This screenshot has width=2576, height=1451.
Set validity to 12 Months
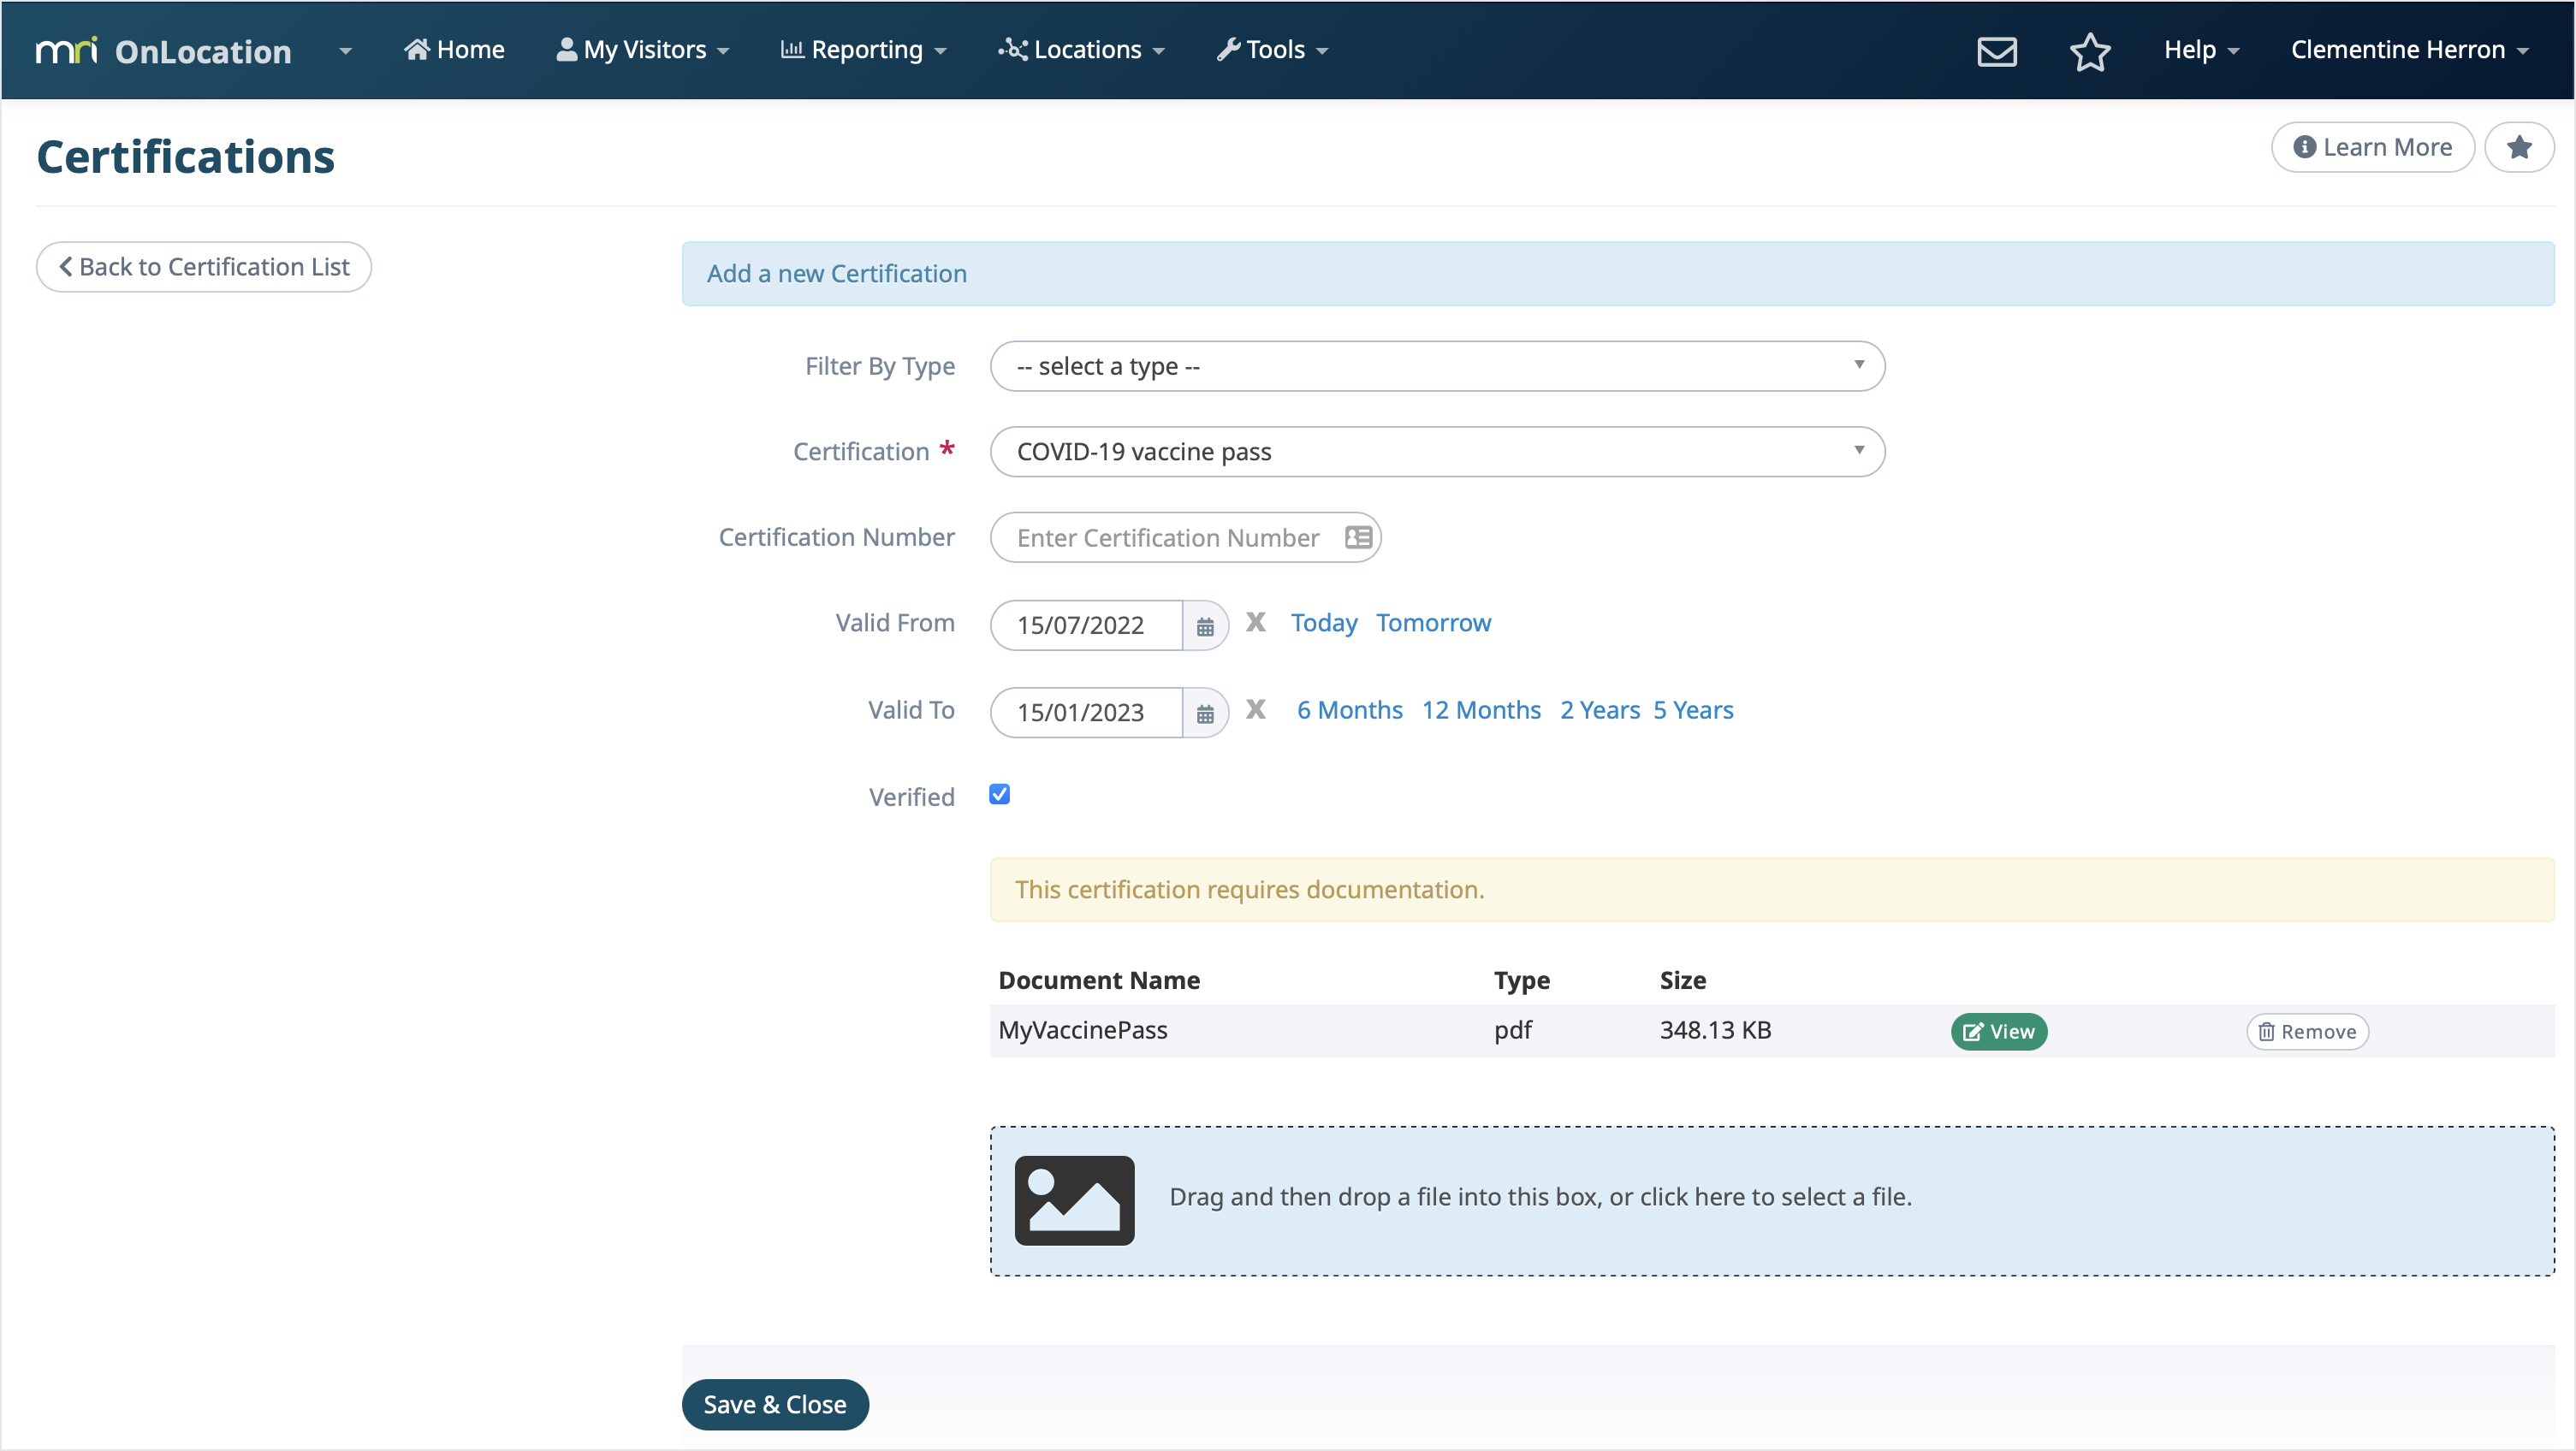tap(1481, 710)
